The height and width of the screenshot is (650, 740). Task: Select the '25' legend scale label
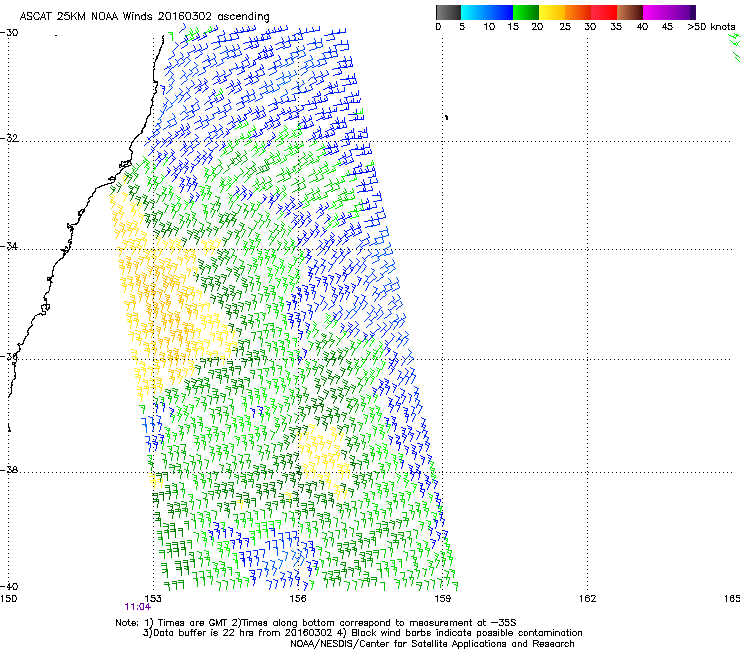[565, 27]
